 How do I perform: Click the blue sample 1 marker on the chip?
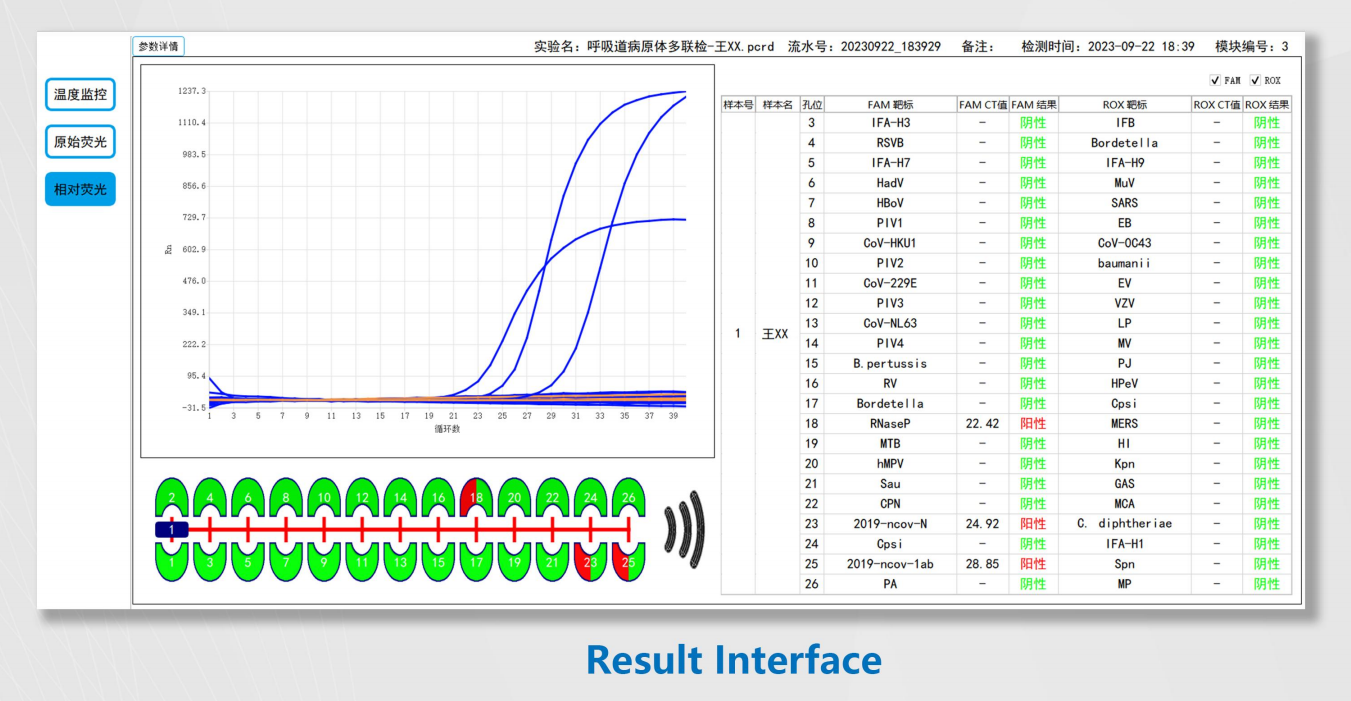tap(172, 529)
